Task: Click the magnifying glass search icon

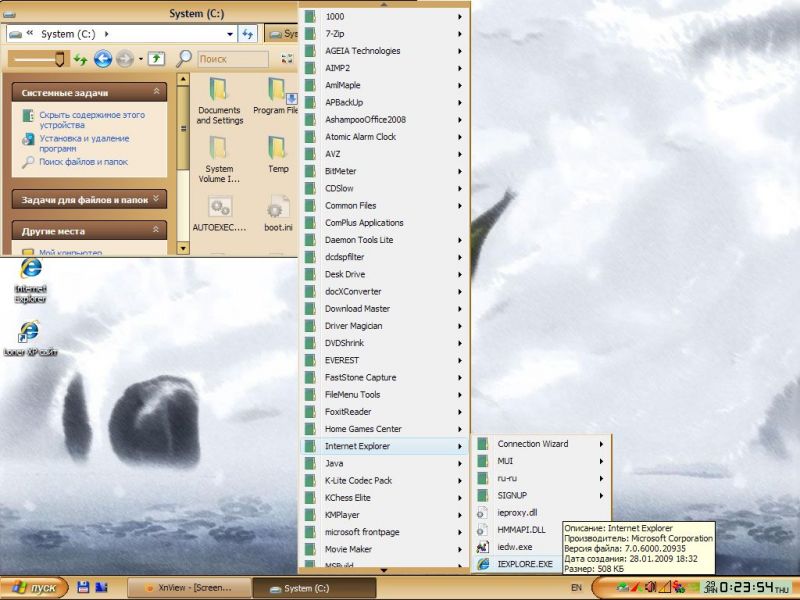Action: 184,59
